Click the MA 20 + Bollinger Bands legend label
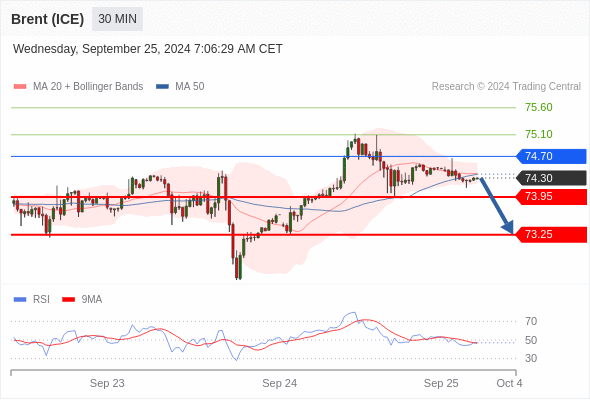This screenshot has height=400, width=590. 88,87
